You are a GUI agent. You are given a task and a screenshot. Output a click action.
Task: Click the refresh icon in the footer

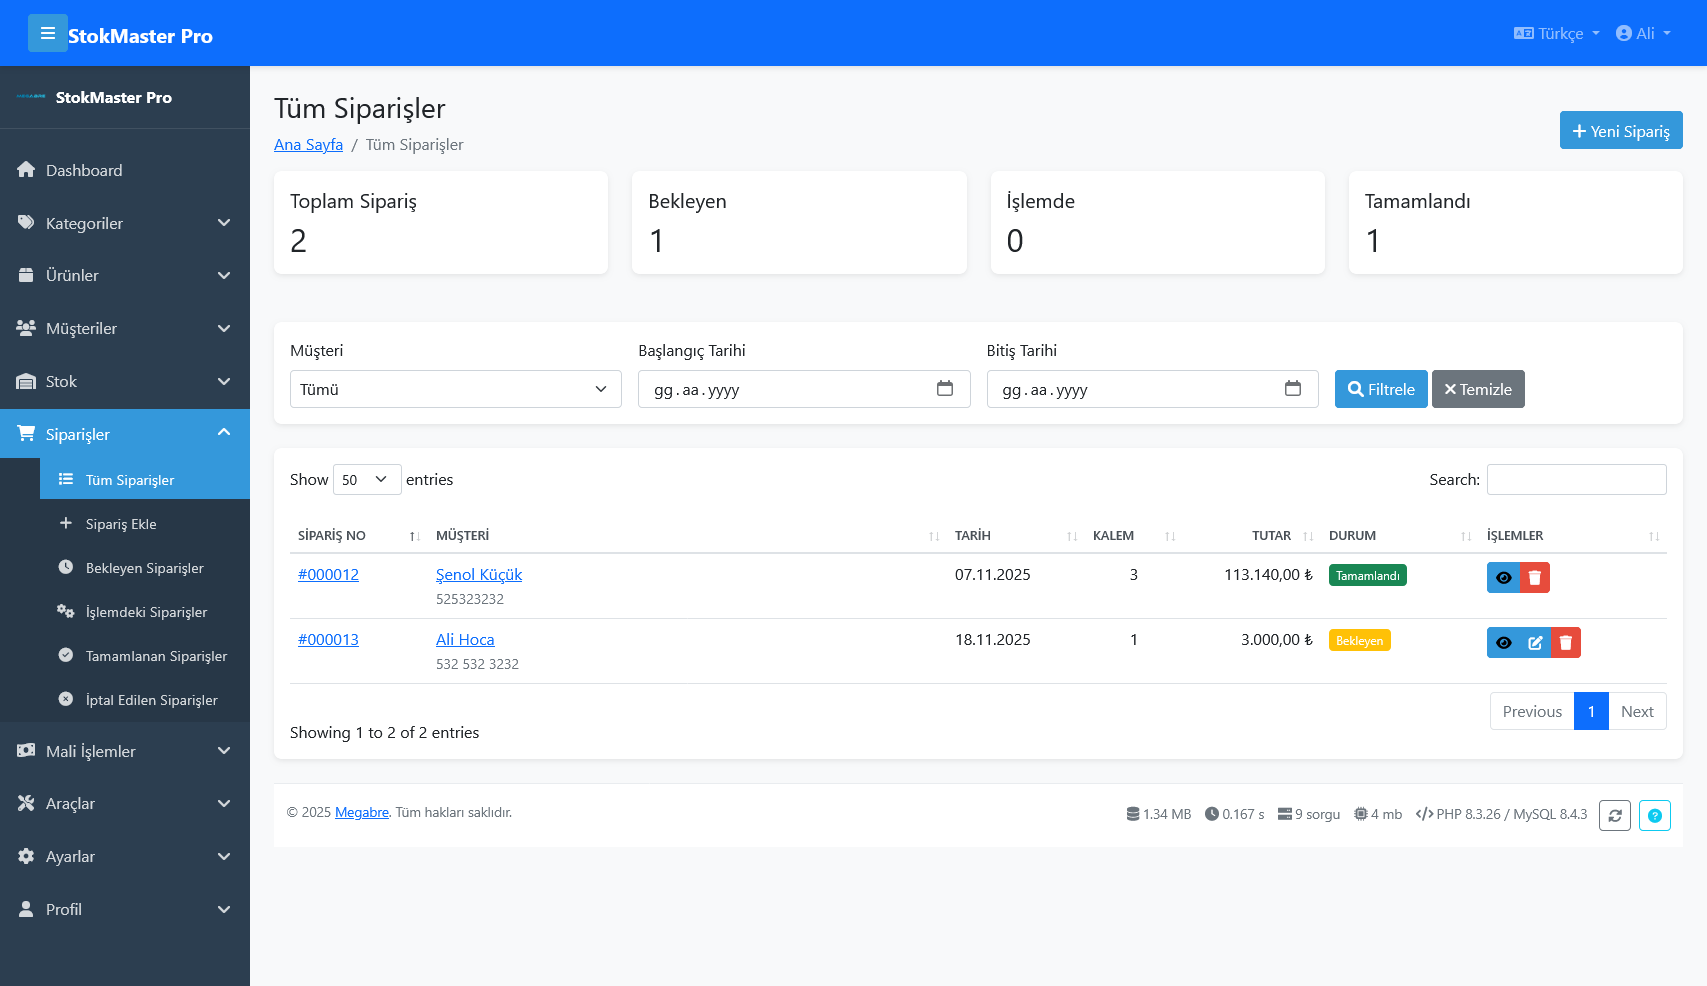1615,815
